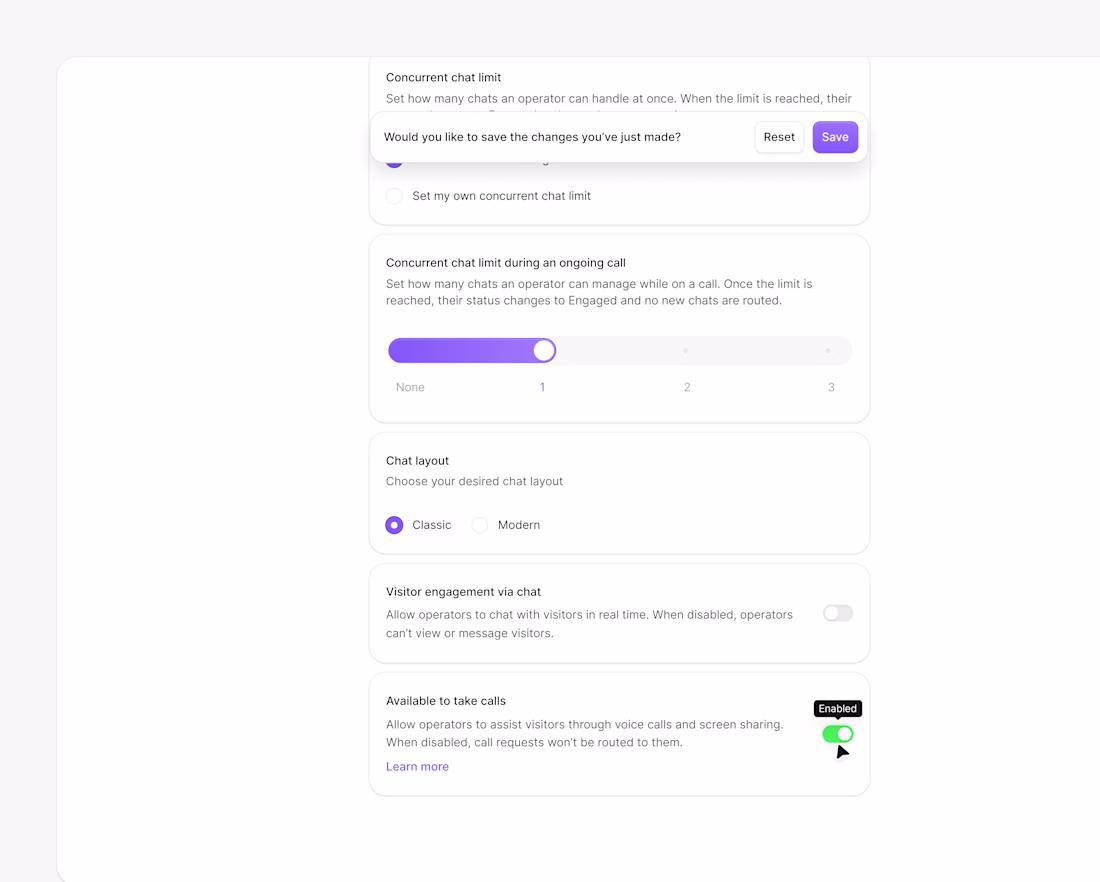Click the slider label '3'
The height and width of the screenshot is (882, 1100).
click(x=831, y=387)
